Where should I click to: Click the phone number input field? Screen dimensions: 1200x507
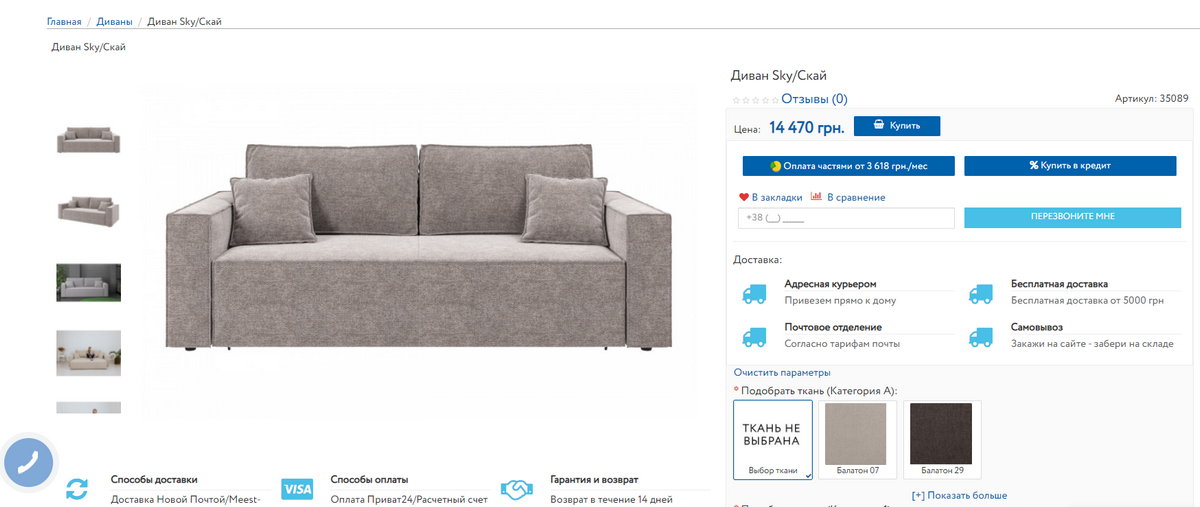point(846,218)
